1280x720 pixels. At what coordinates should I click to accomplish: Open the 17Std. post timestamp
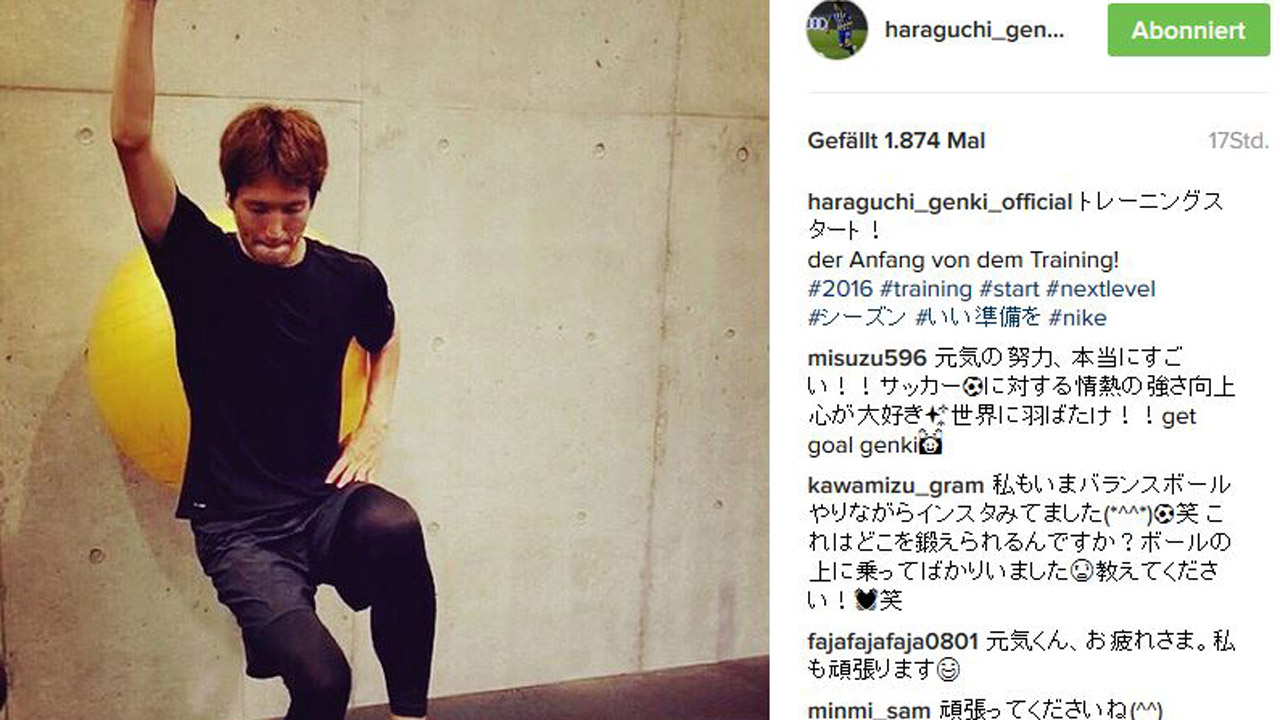point(1238,141)
